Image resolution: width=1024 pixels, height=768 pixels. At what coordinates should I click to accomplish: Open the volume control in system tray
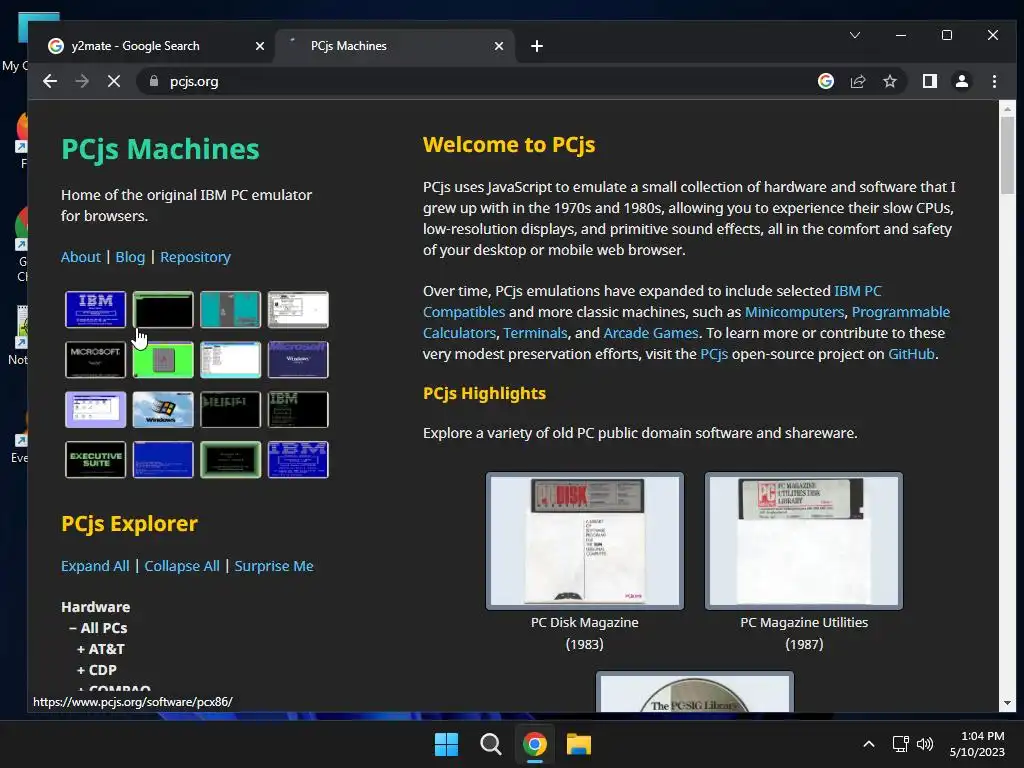click(x=925, y=744)
